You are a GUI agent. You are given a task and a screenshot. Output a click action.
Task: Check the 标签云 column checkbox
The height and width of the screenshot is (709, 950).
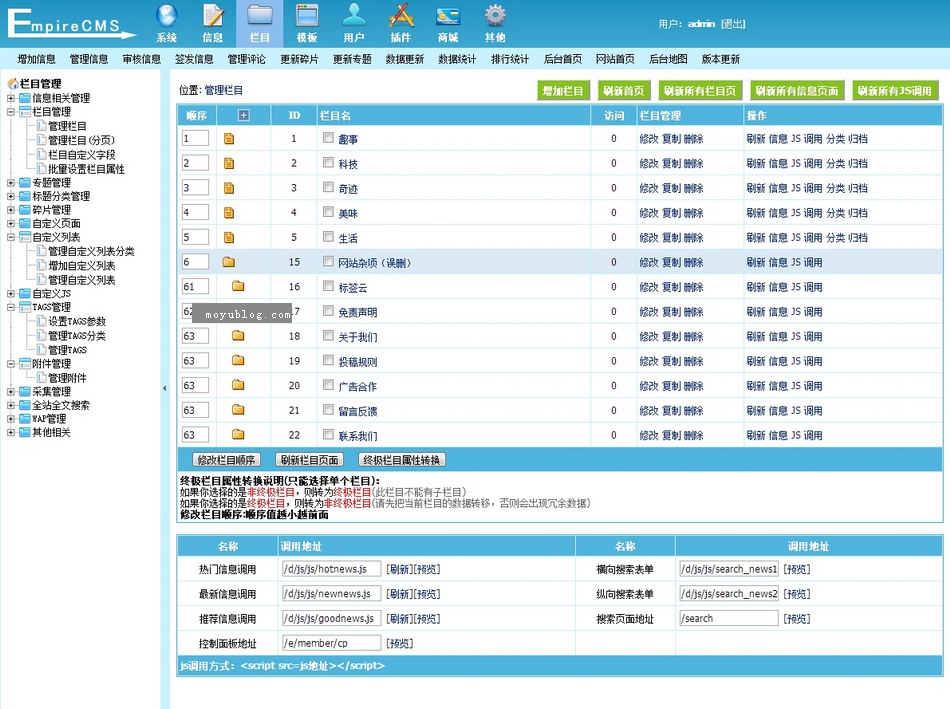pyautogui.click(x=328, y=286)
